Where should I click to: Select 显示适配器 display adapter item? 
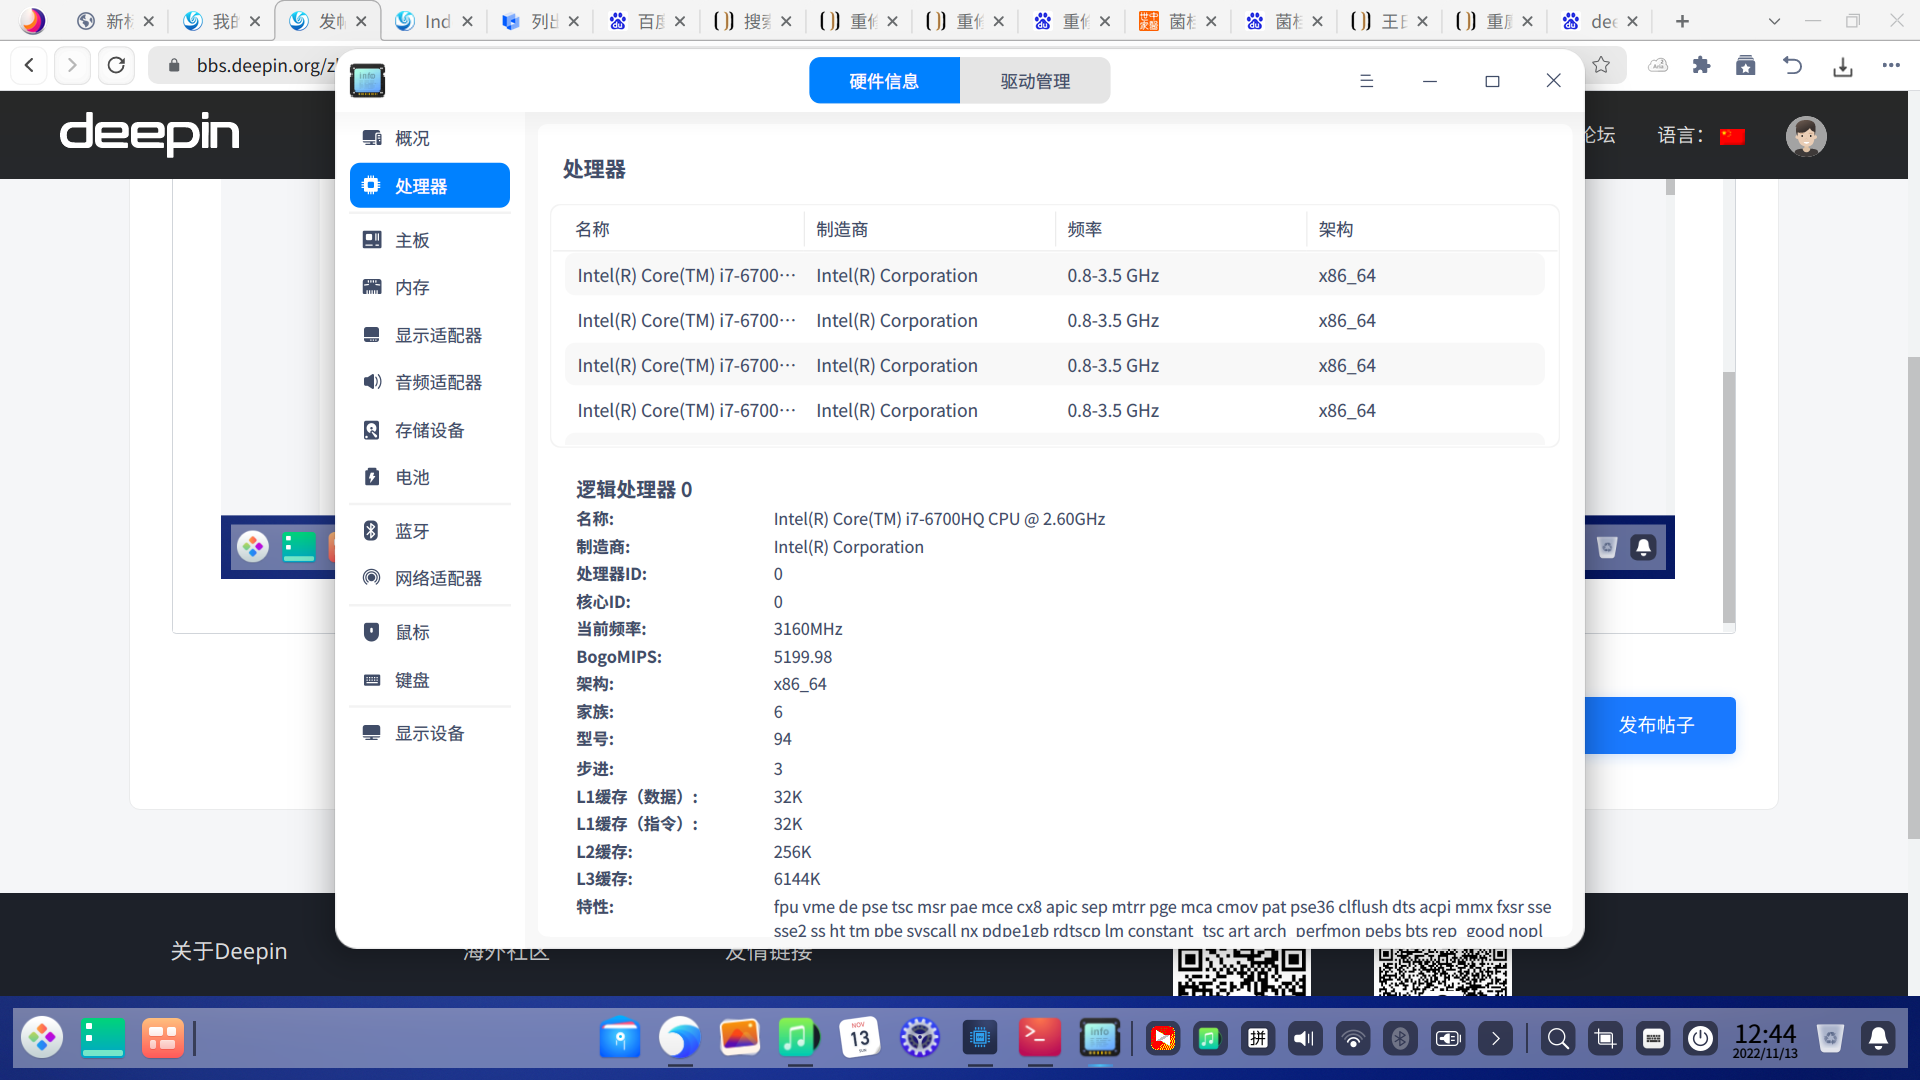click(437, 335)
